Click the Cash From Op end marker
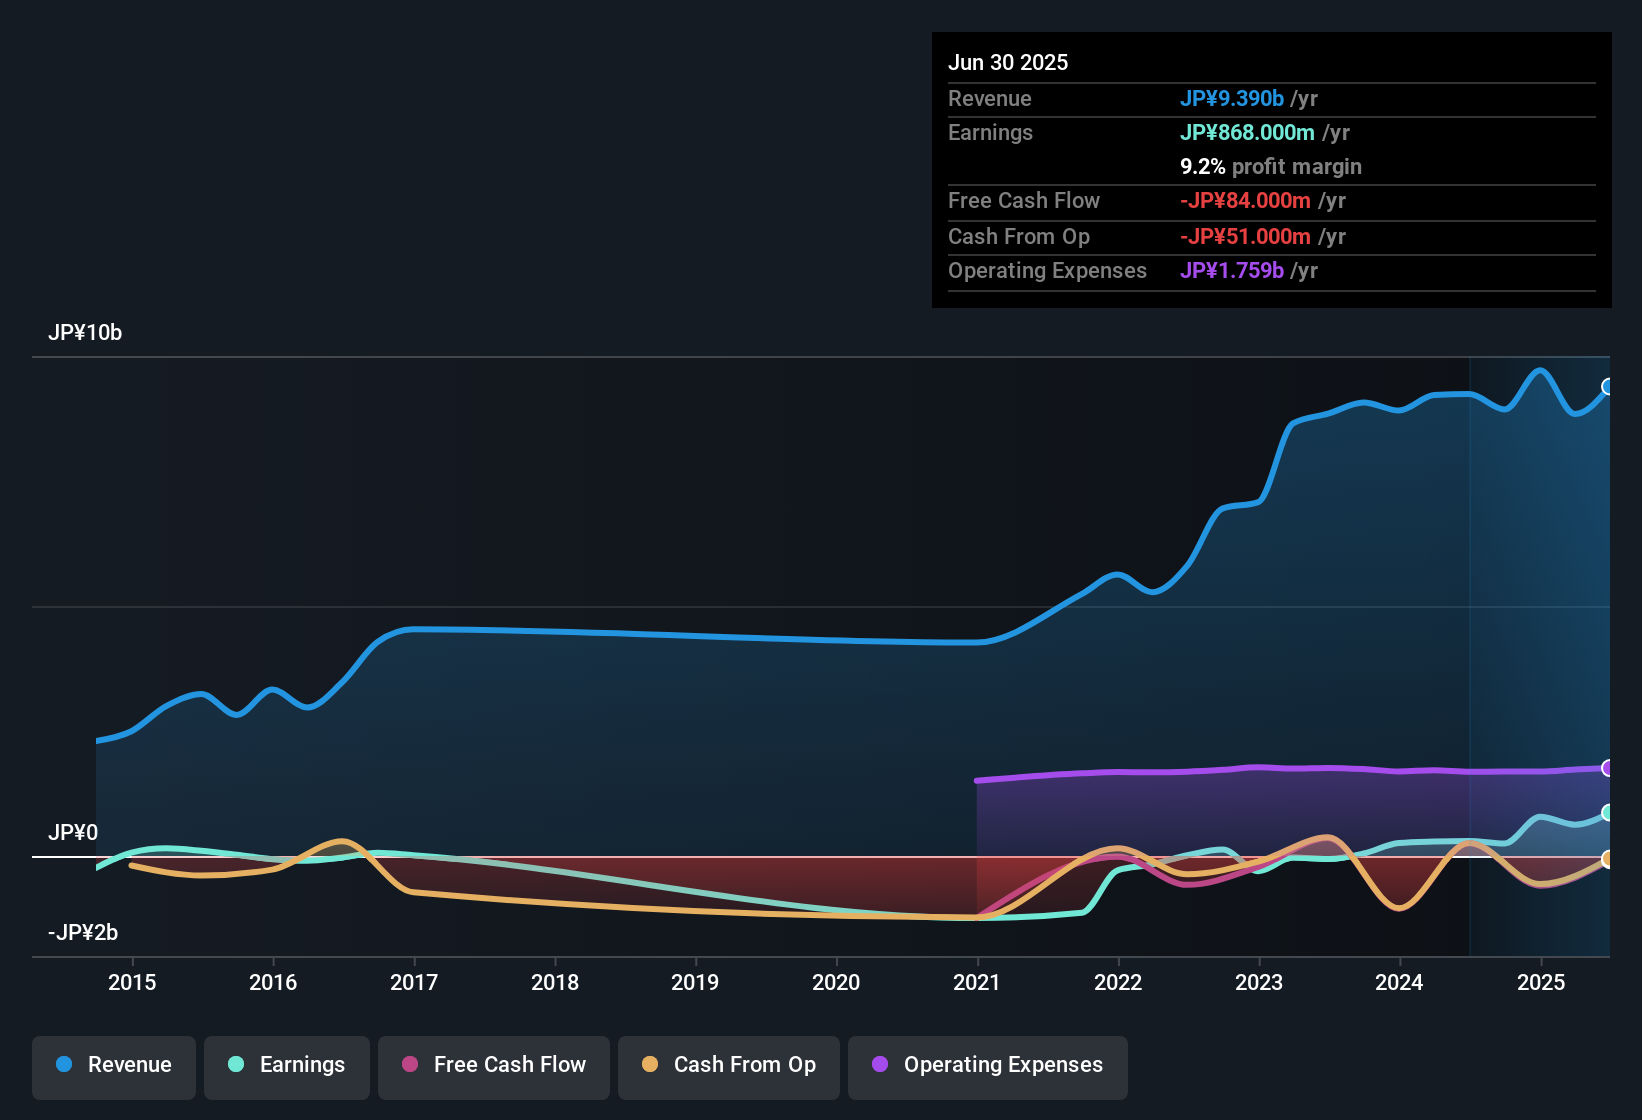This screenshot has height=1120, width=1642. [1608, 859]
